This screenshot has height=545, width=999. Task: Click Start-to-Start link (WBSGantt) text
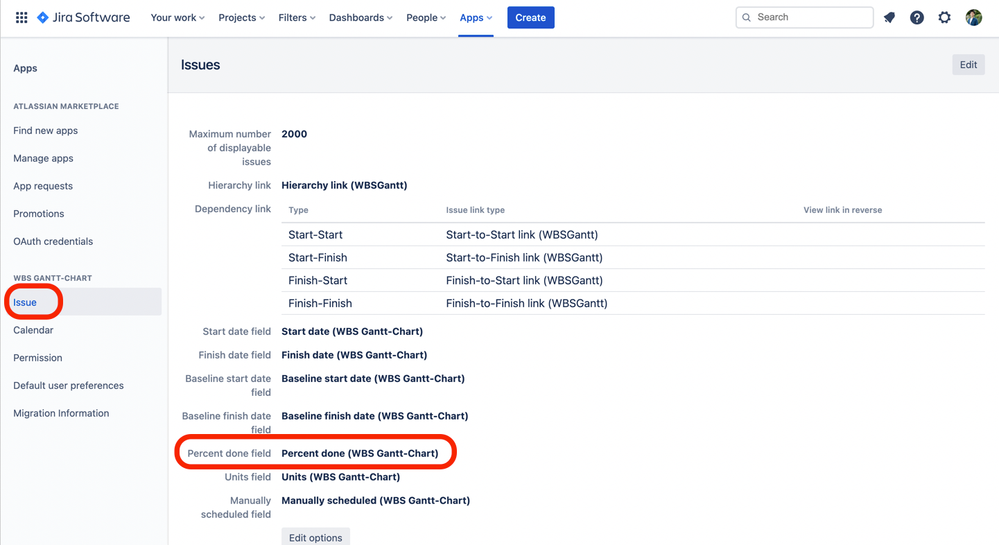(x=522, y=235)
